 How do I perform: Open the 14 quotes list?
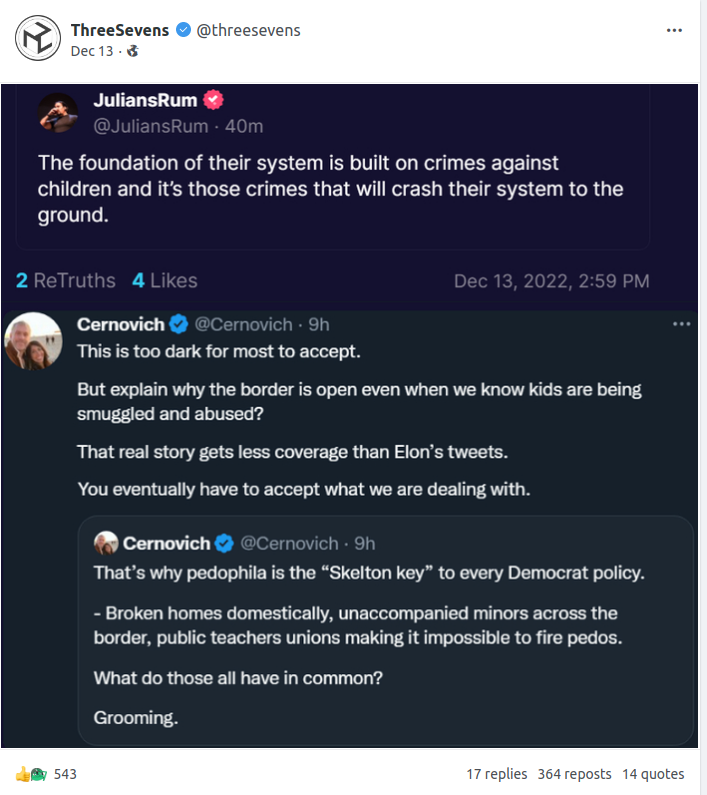(653, 774)
